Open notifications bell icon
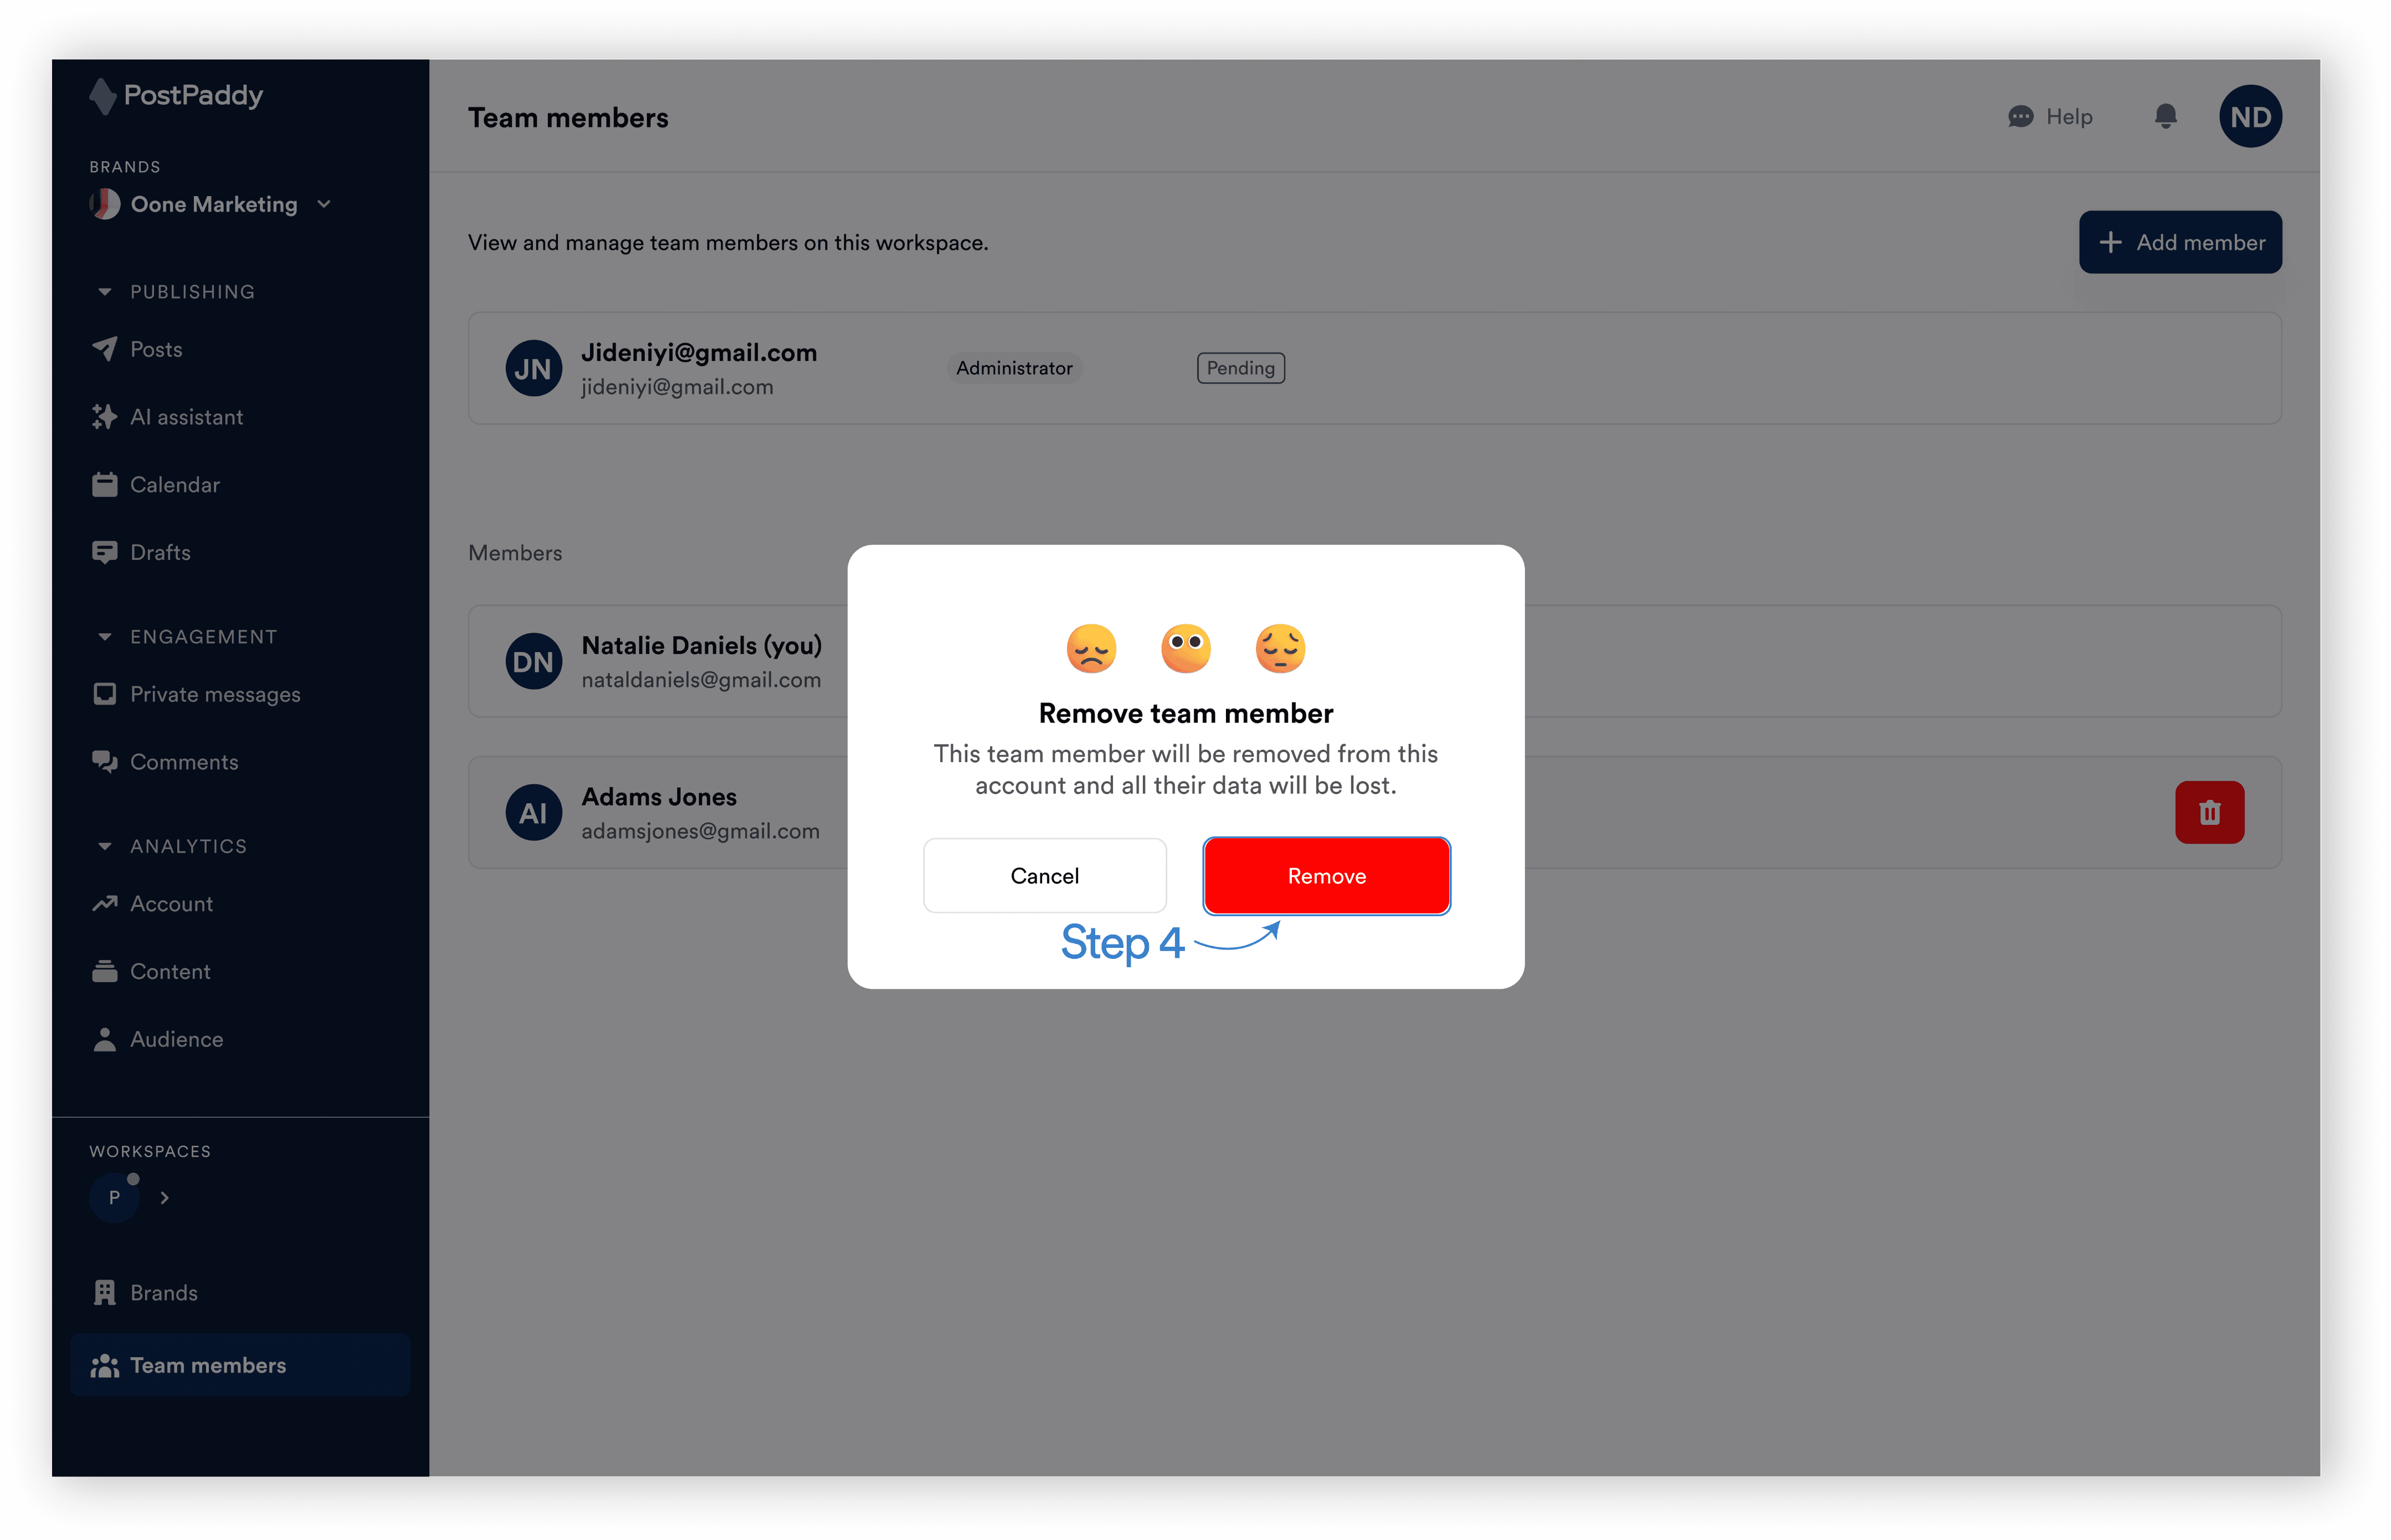2391x1540 pixels. coord(2165,117)
